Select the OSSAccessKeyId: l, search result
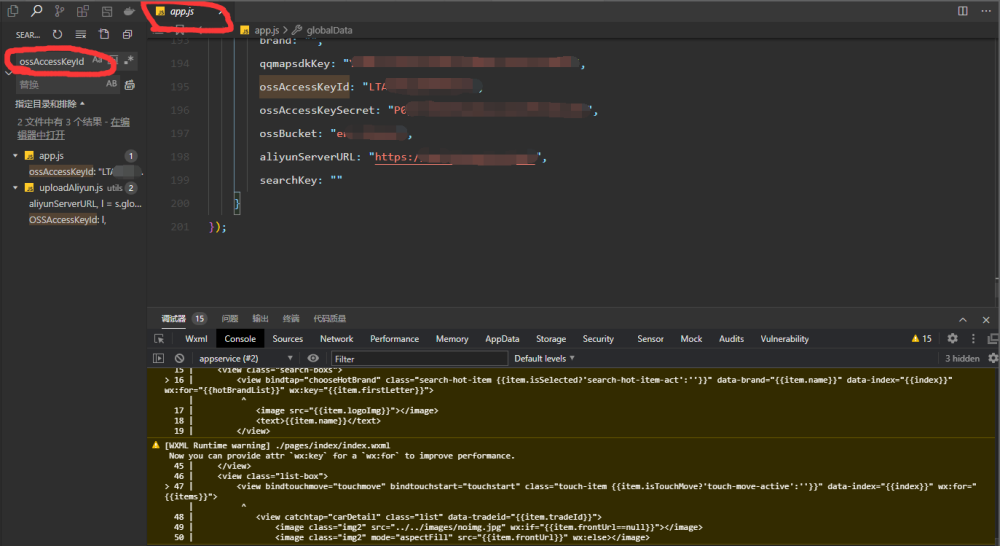 [x=68, y=219]
